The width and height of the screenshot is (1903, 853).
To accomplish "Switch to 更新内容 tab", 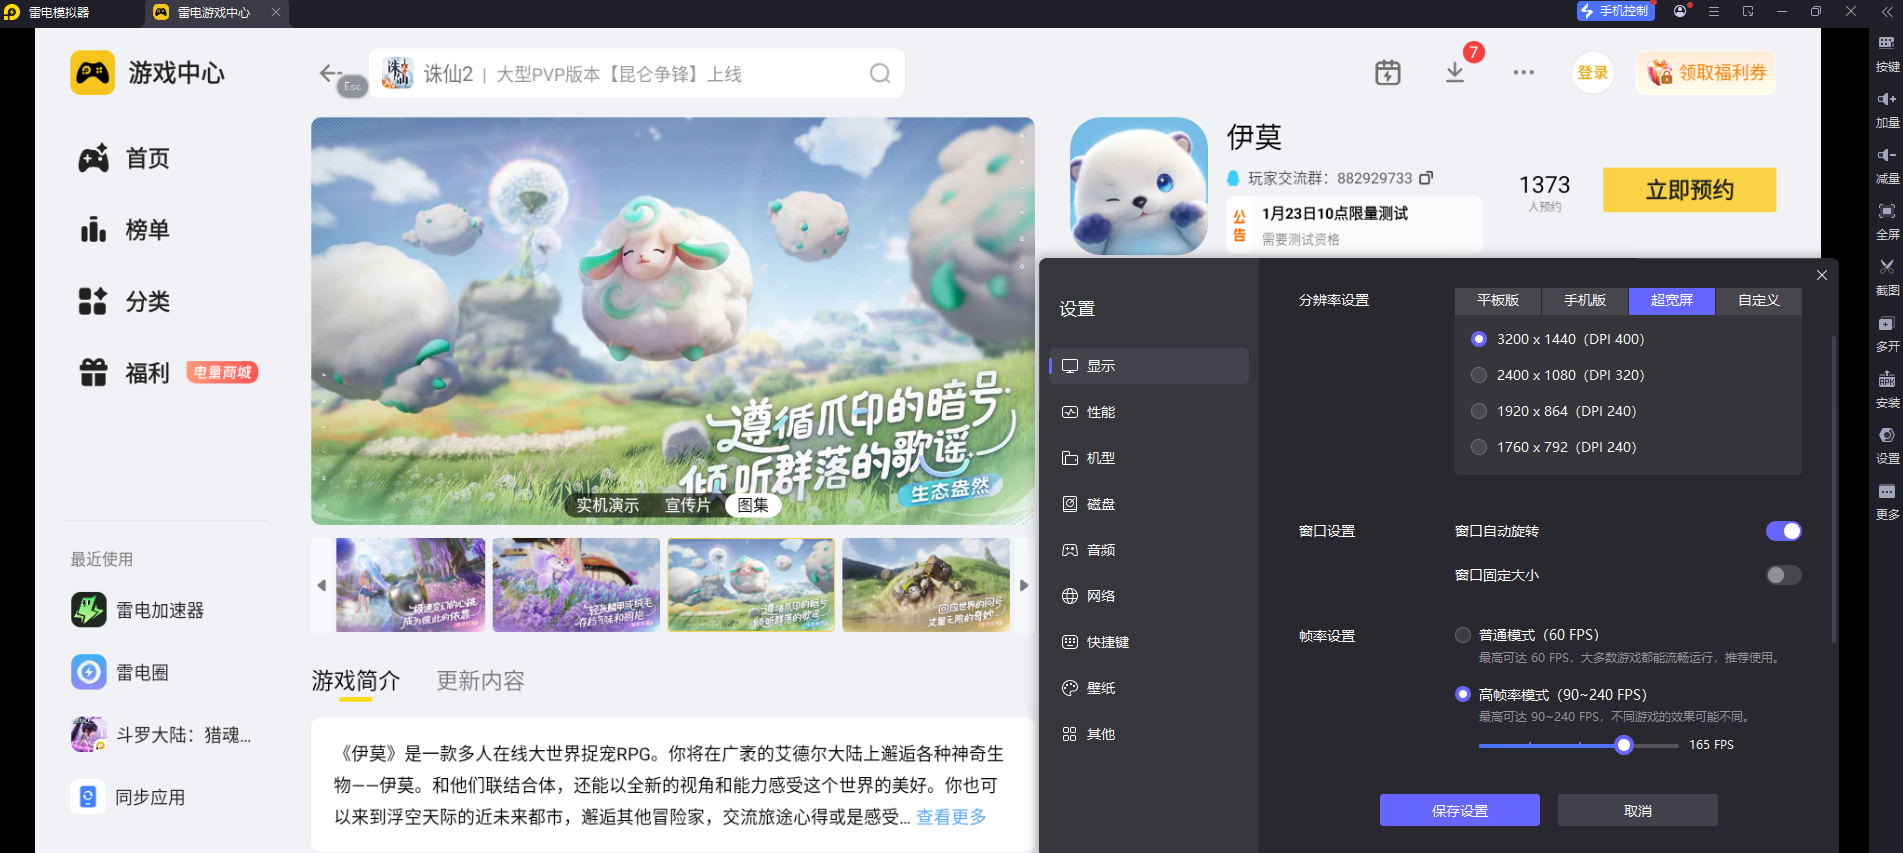I will point(480,681).
